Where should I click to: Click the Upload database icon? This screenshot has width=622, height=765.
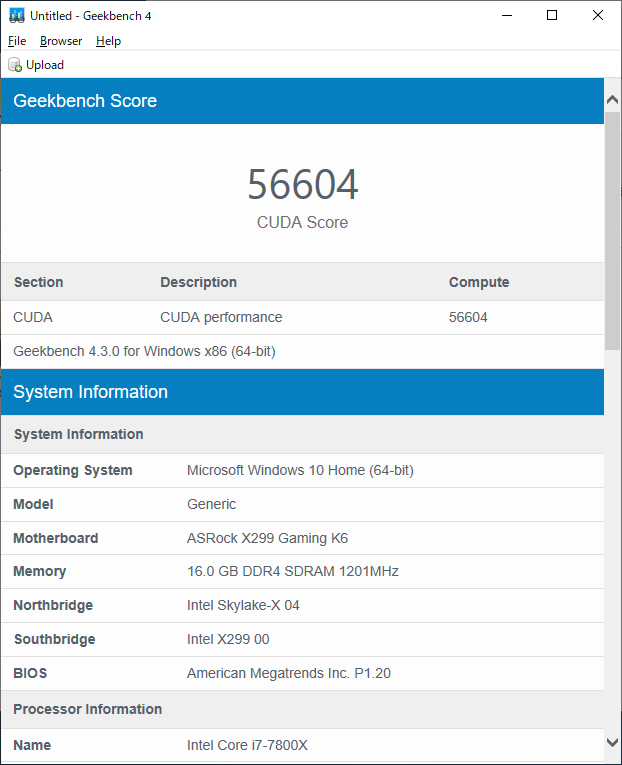pyautogui.click(x=15, y=65)
